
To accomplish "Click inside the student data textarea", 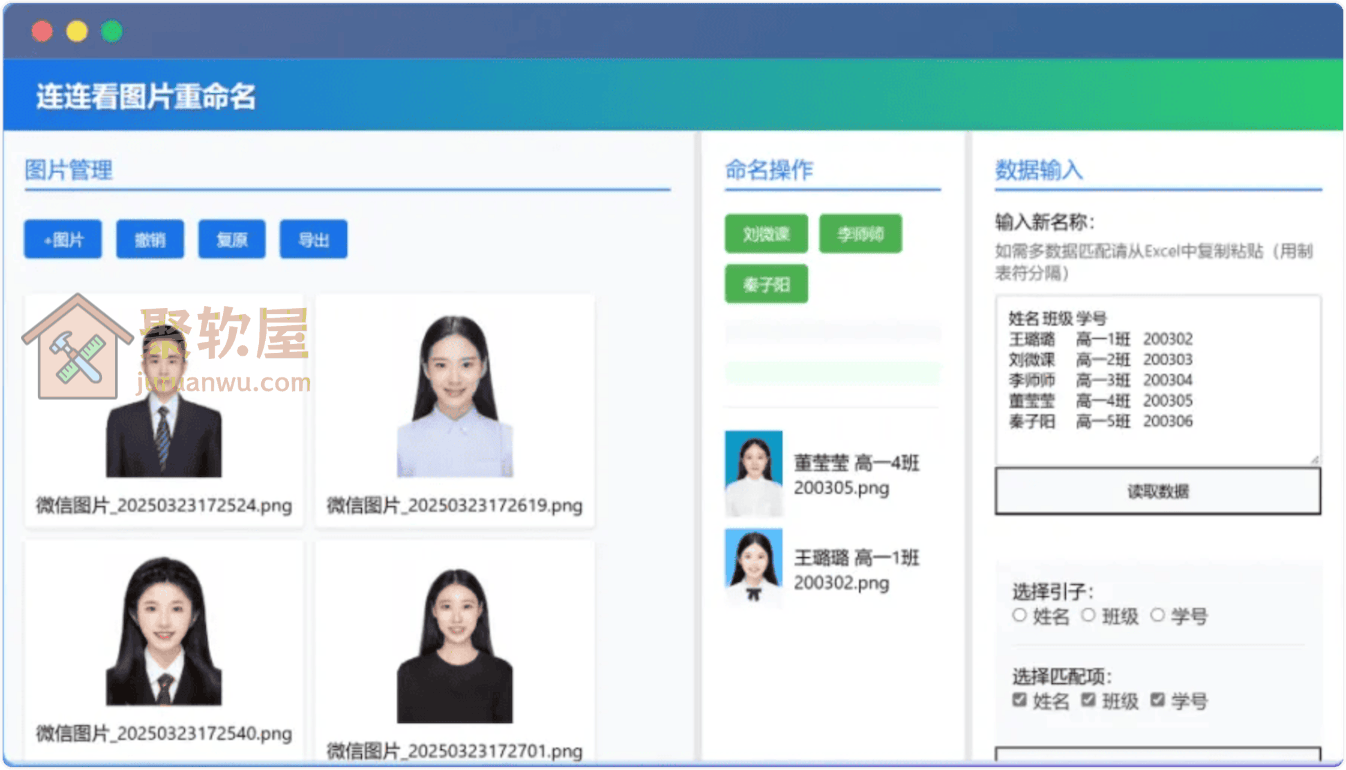I will click(1157, 385).
